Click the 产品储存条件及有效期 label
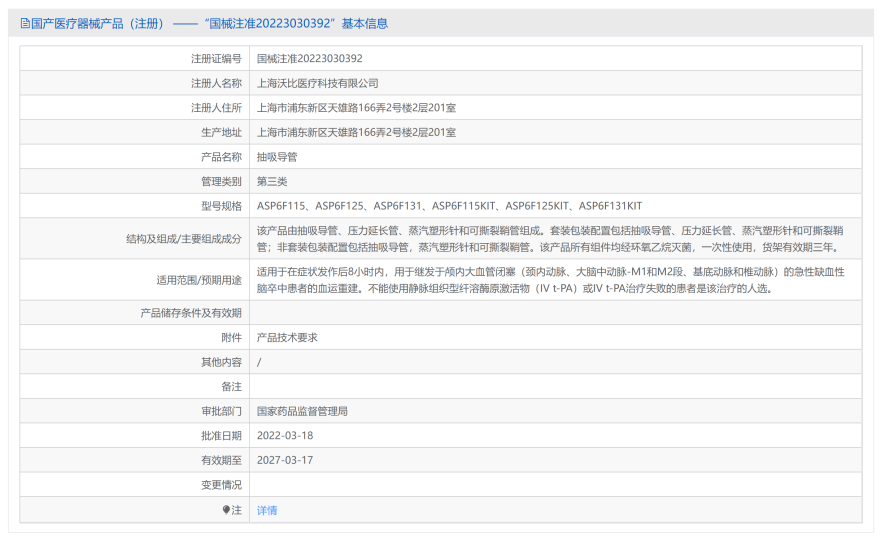The image size is (894, 545). click(x=191, y=313)
